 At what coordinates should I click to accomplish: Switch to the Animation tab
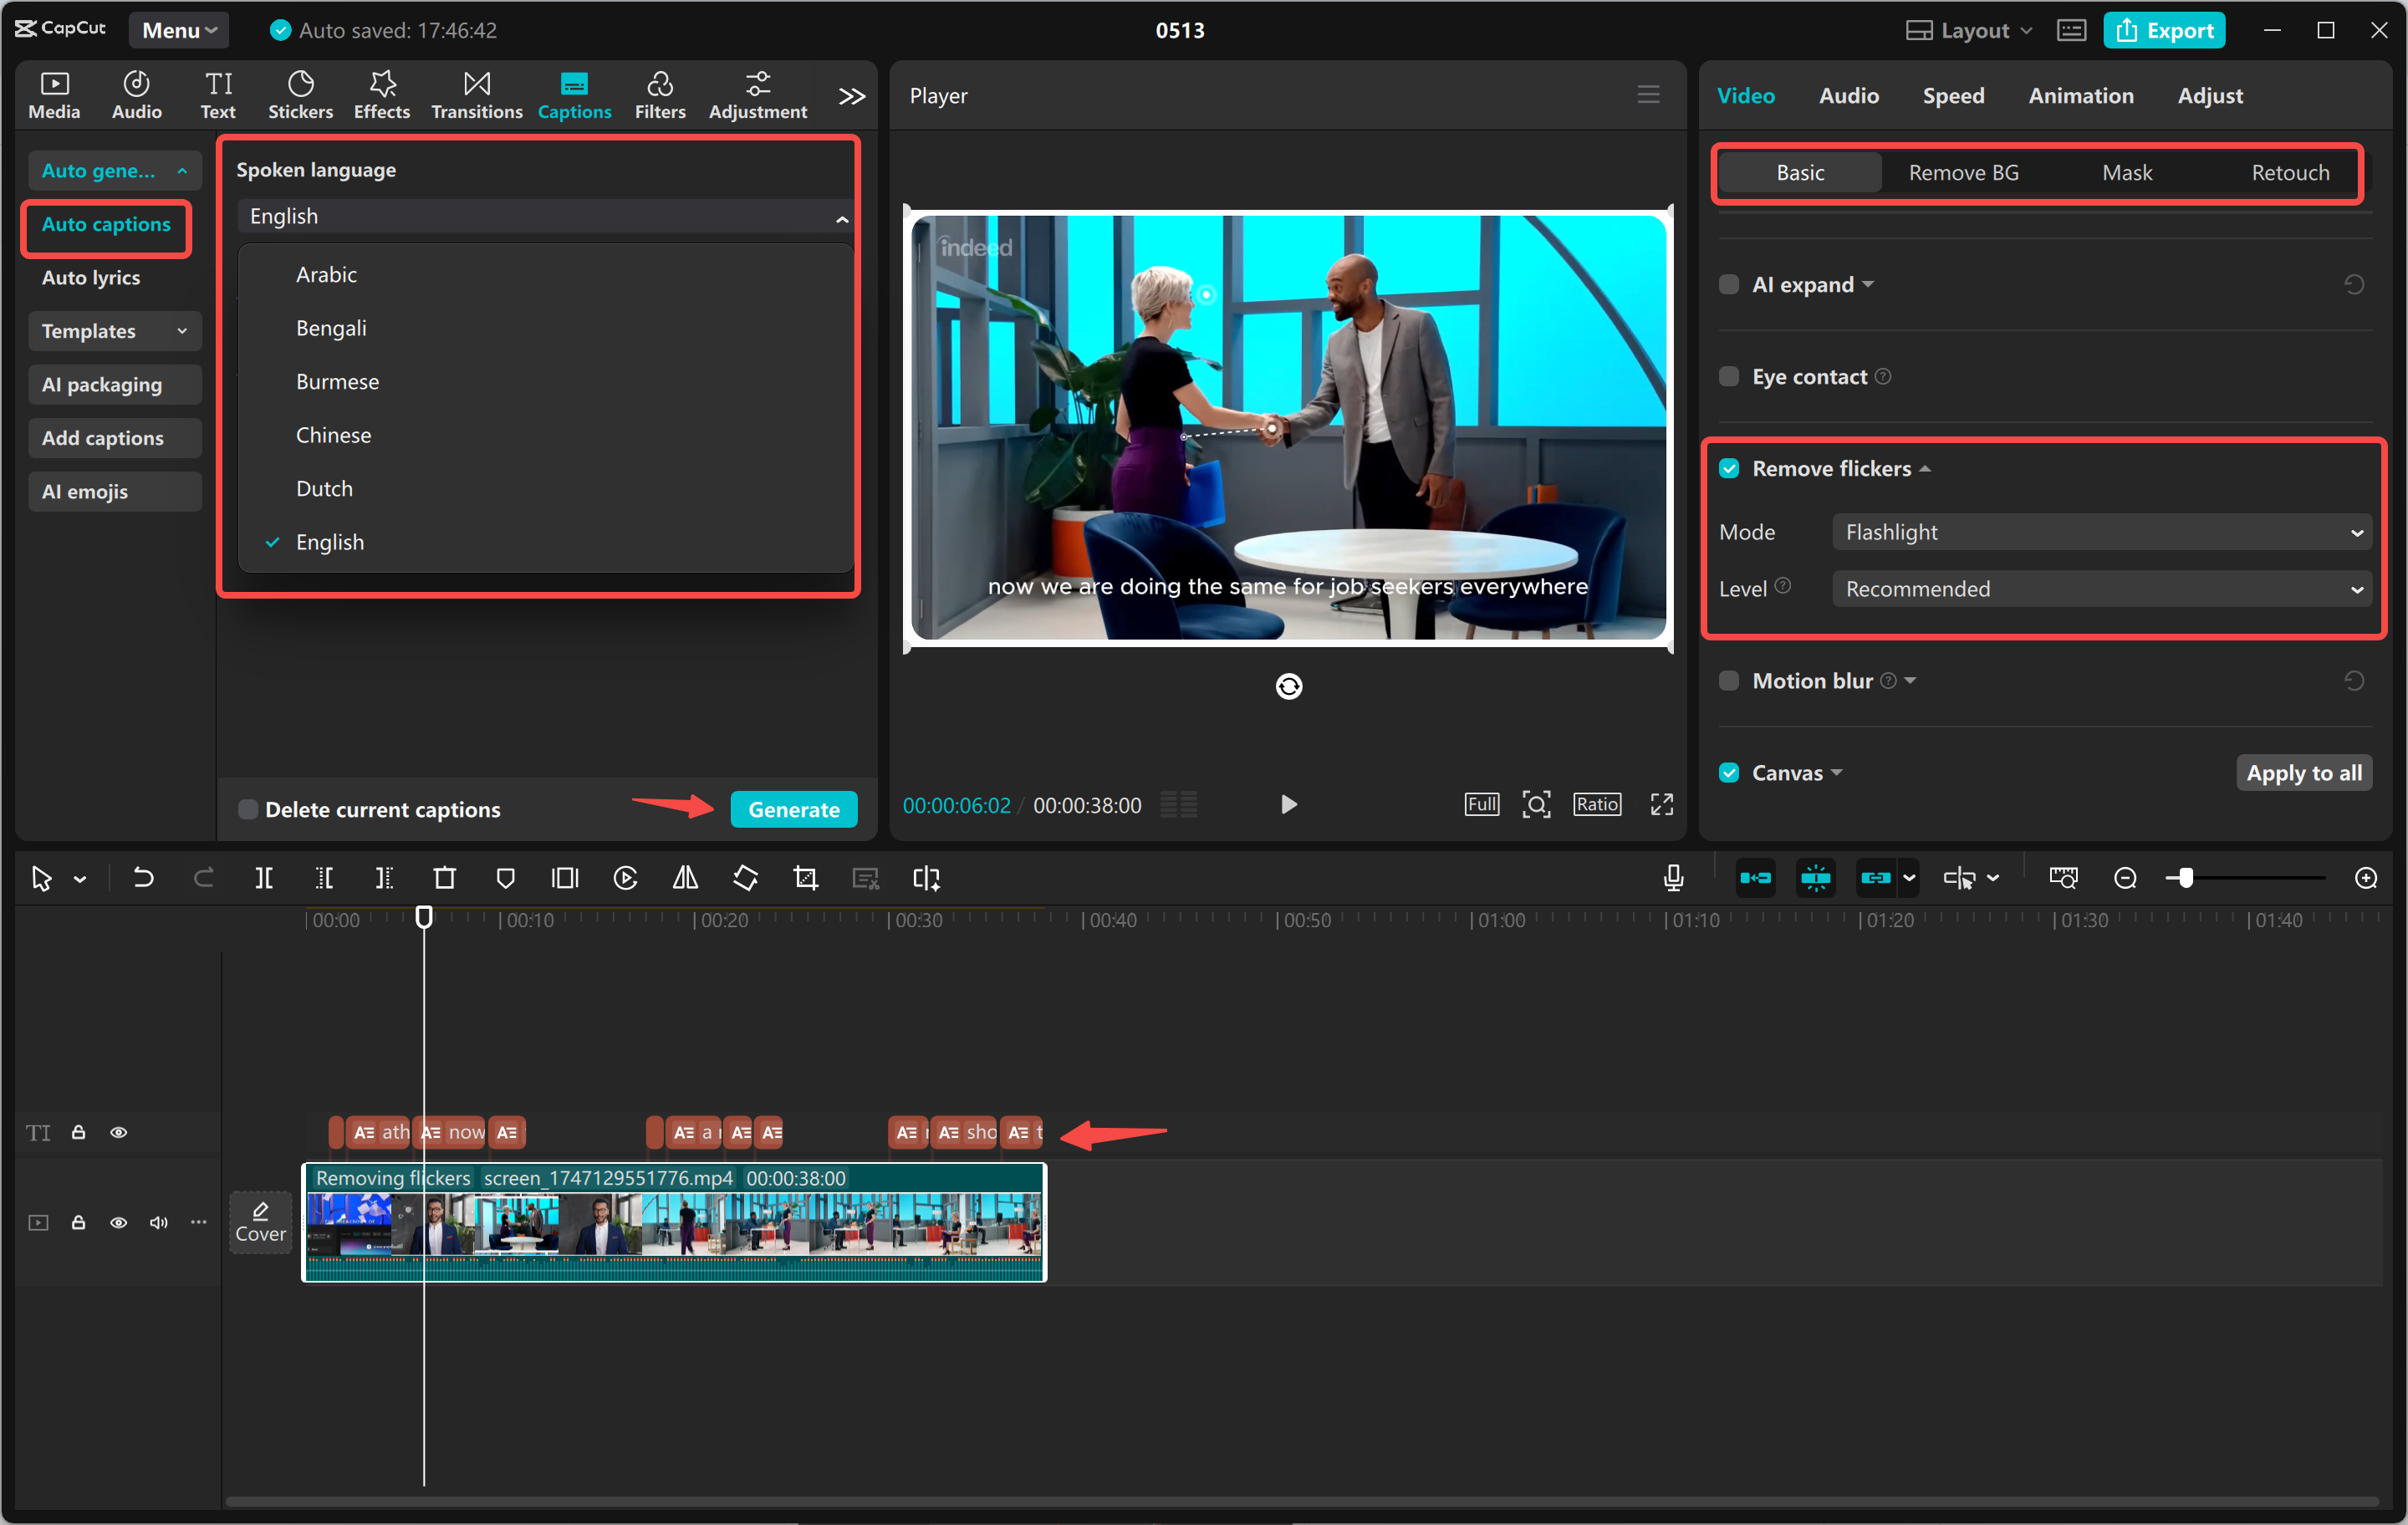click(2080, 95)
